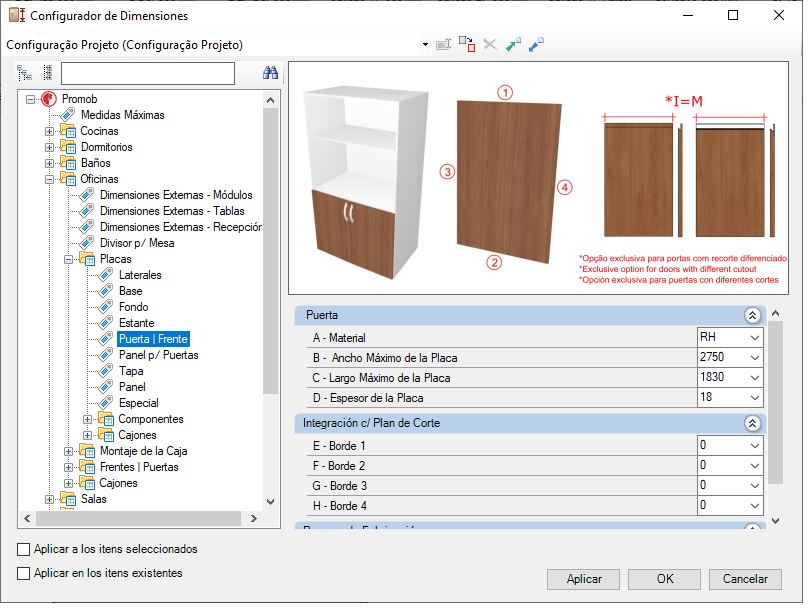
Task: Enable Aplicar en los itens existentes
Action: click(x=23, y=574)
